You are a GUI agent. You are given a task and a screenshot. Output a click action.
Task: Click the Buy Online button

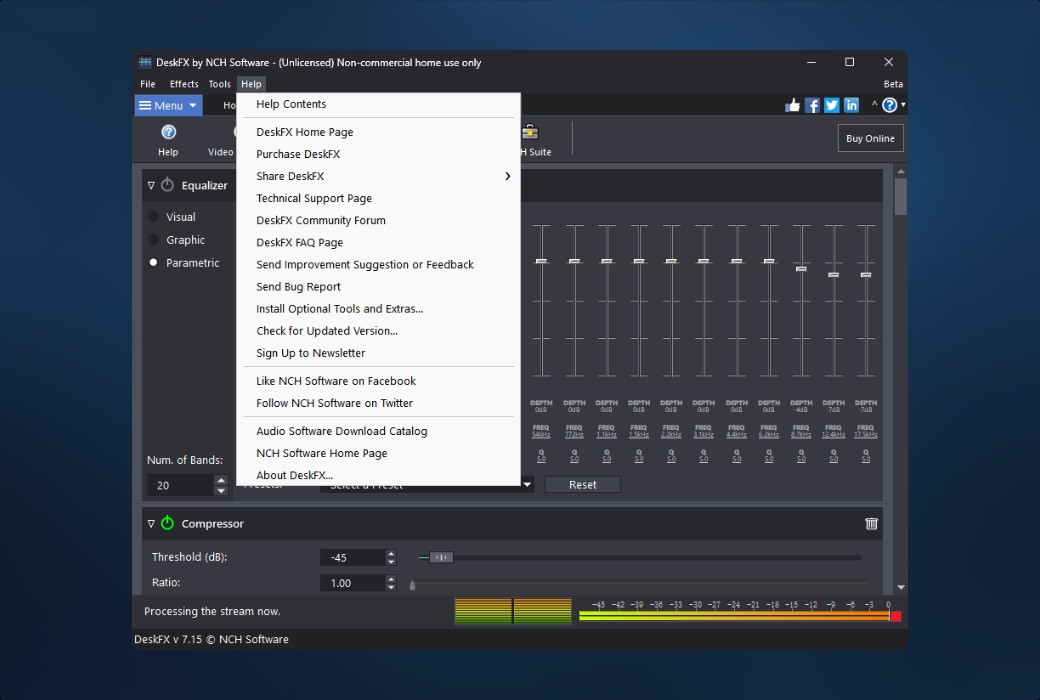tap(869, 138)
